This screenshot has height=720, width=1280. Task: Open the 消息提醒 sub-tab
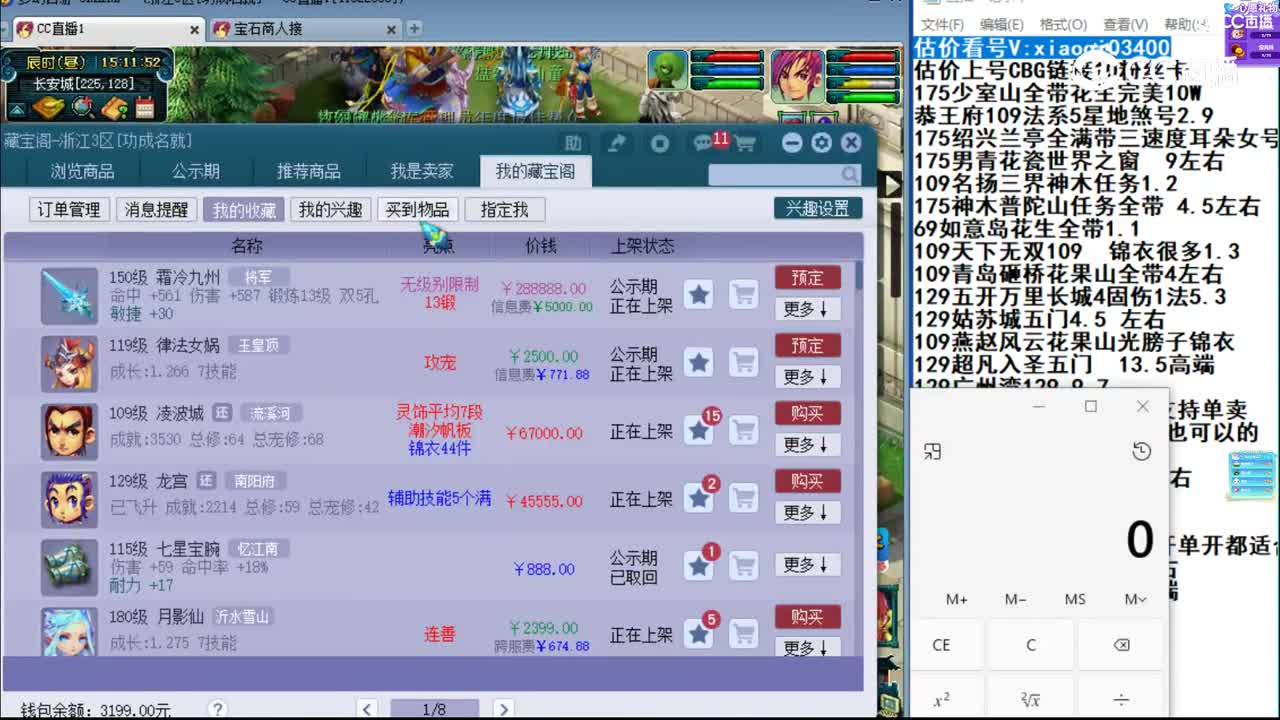click(156, 209)
